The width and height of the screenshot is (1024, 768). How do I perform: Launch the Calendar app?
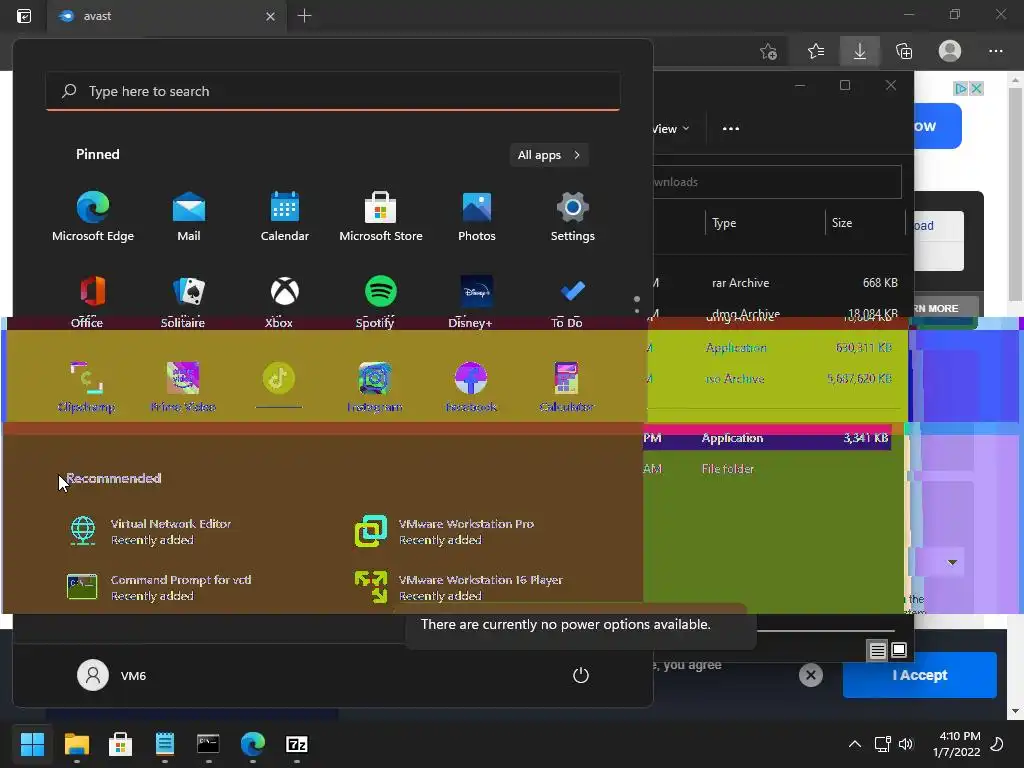tap(285, 217)
